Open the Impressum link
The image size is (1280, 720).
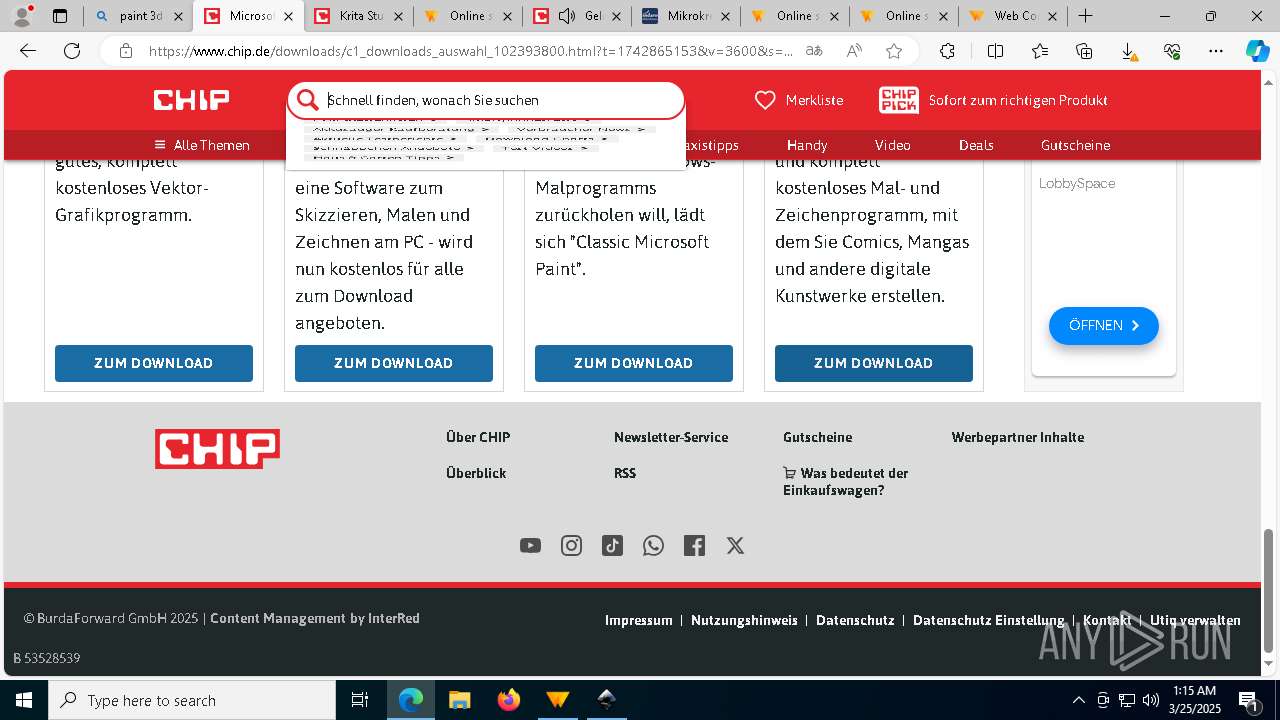point(639,620)
